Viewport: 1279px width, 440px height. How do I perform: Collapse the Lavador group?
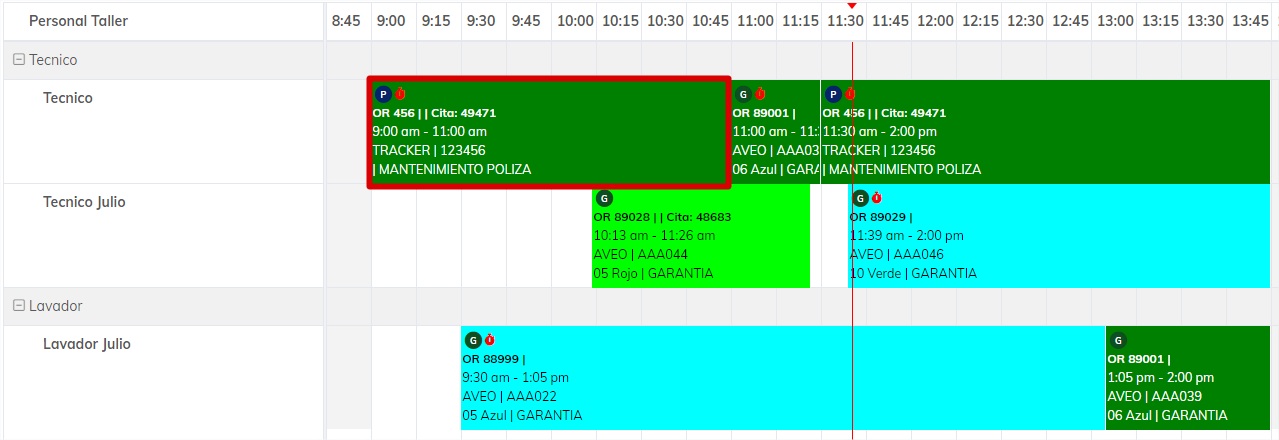(18, 306)
